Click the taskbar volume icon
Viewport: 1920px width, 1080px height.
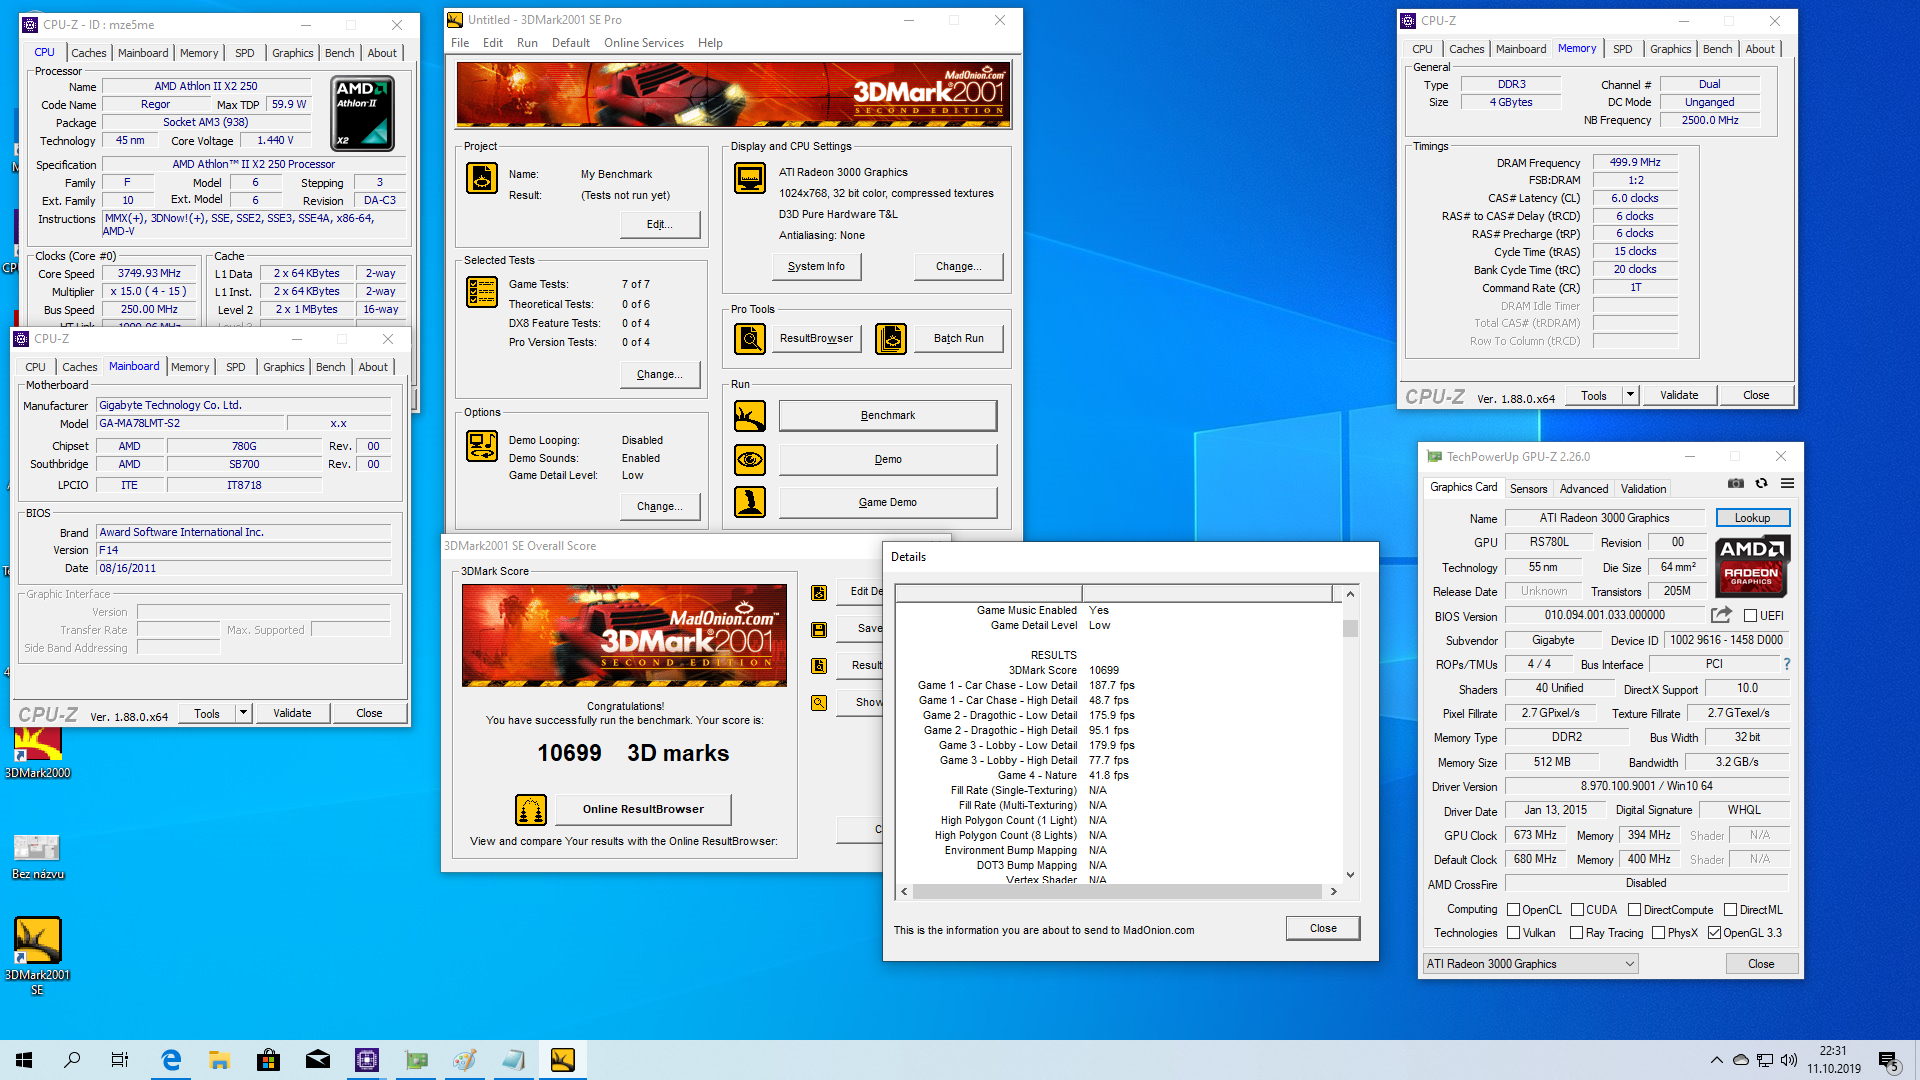[x=1789, y=1060]
